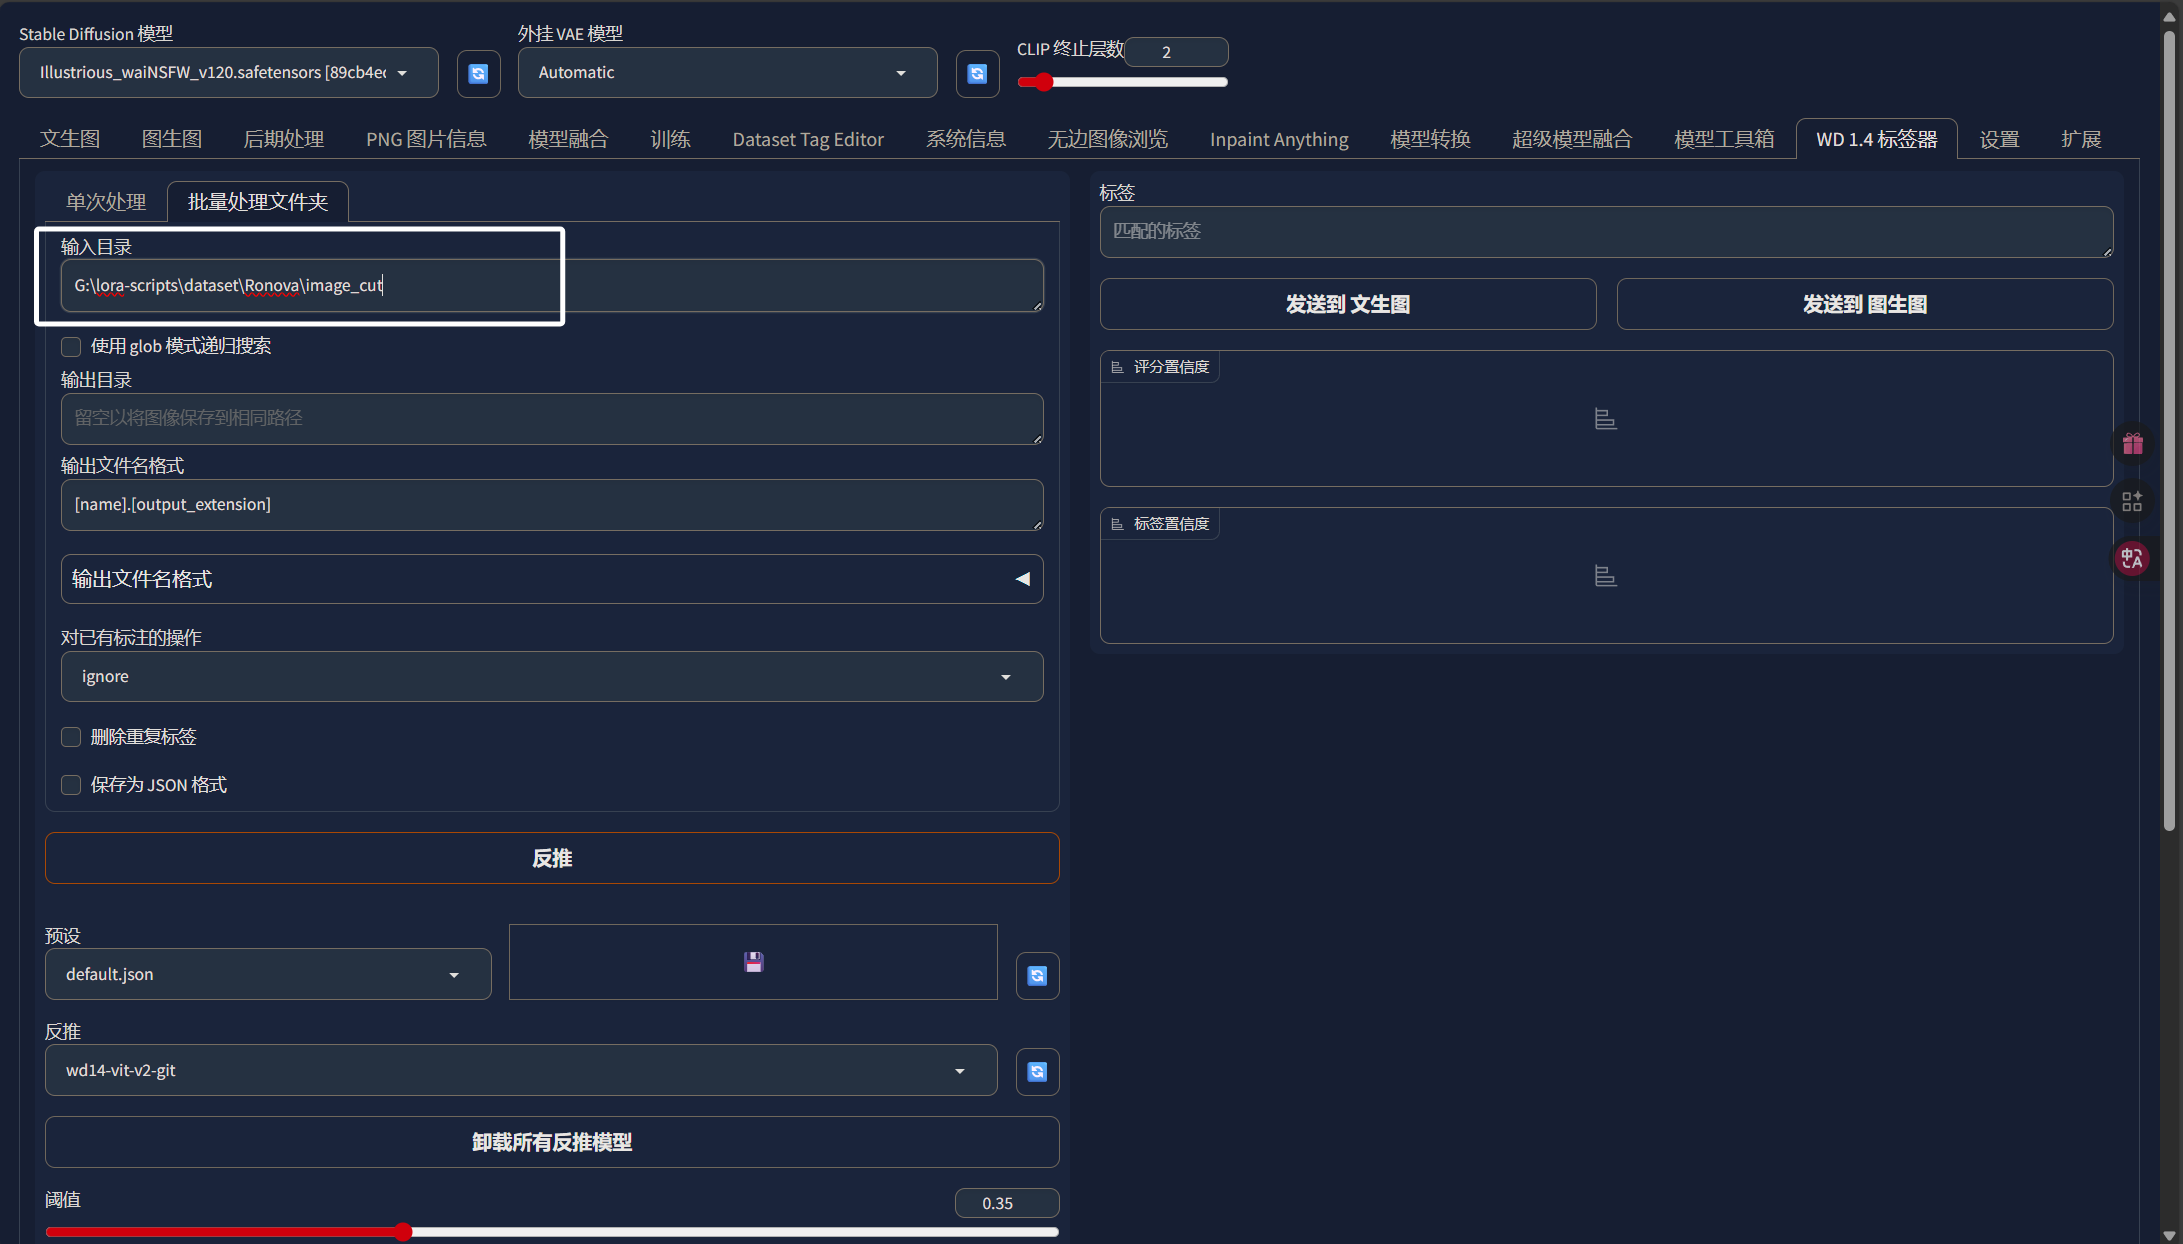Click the chart icon inside rating confidence panel
This screenshot has height=1244, width=2183.
point(1605,419)
